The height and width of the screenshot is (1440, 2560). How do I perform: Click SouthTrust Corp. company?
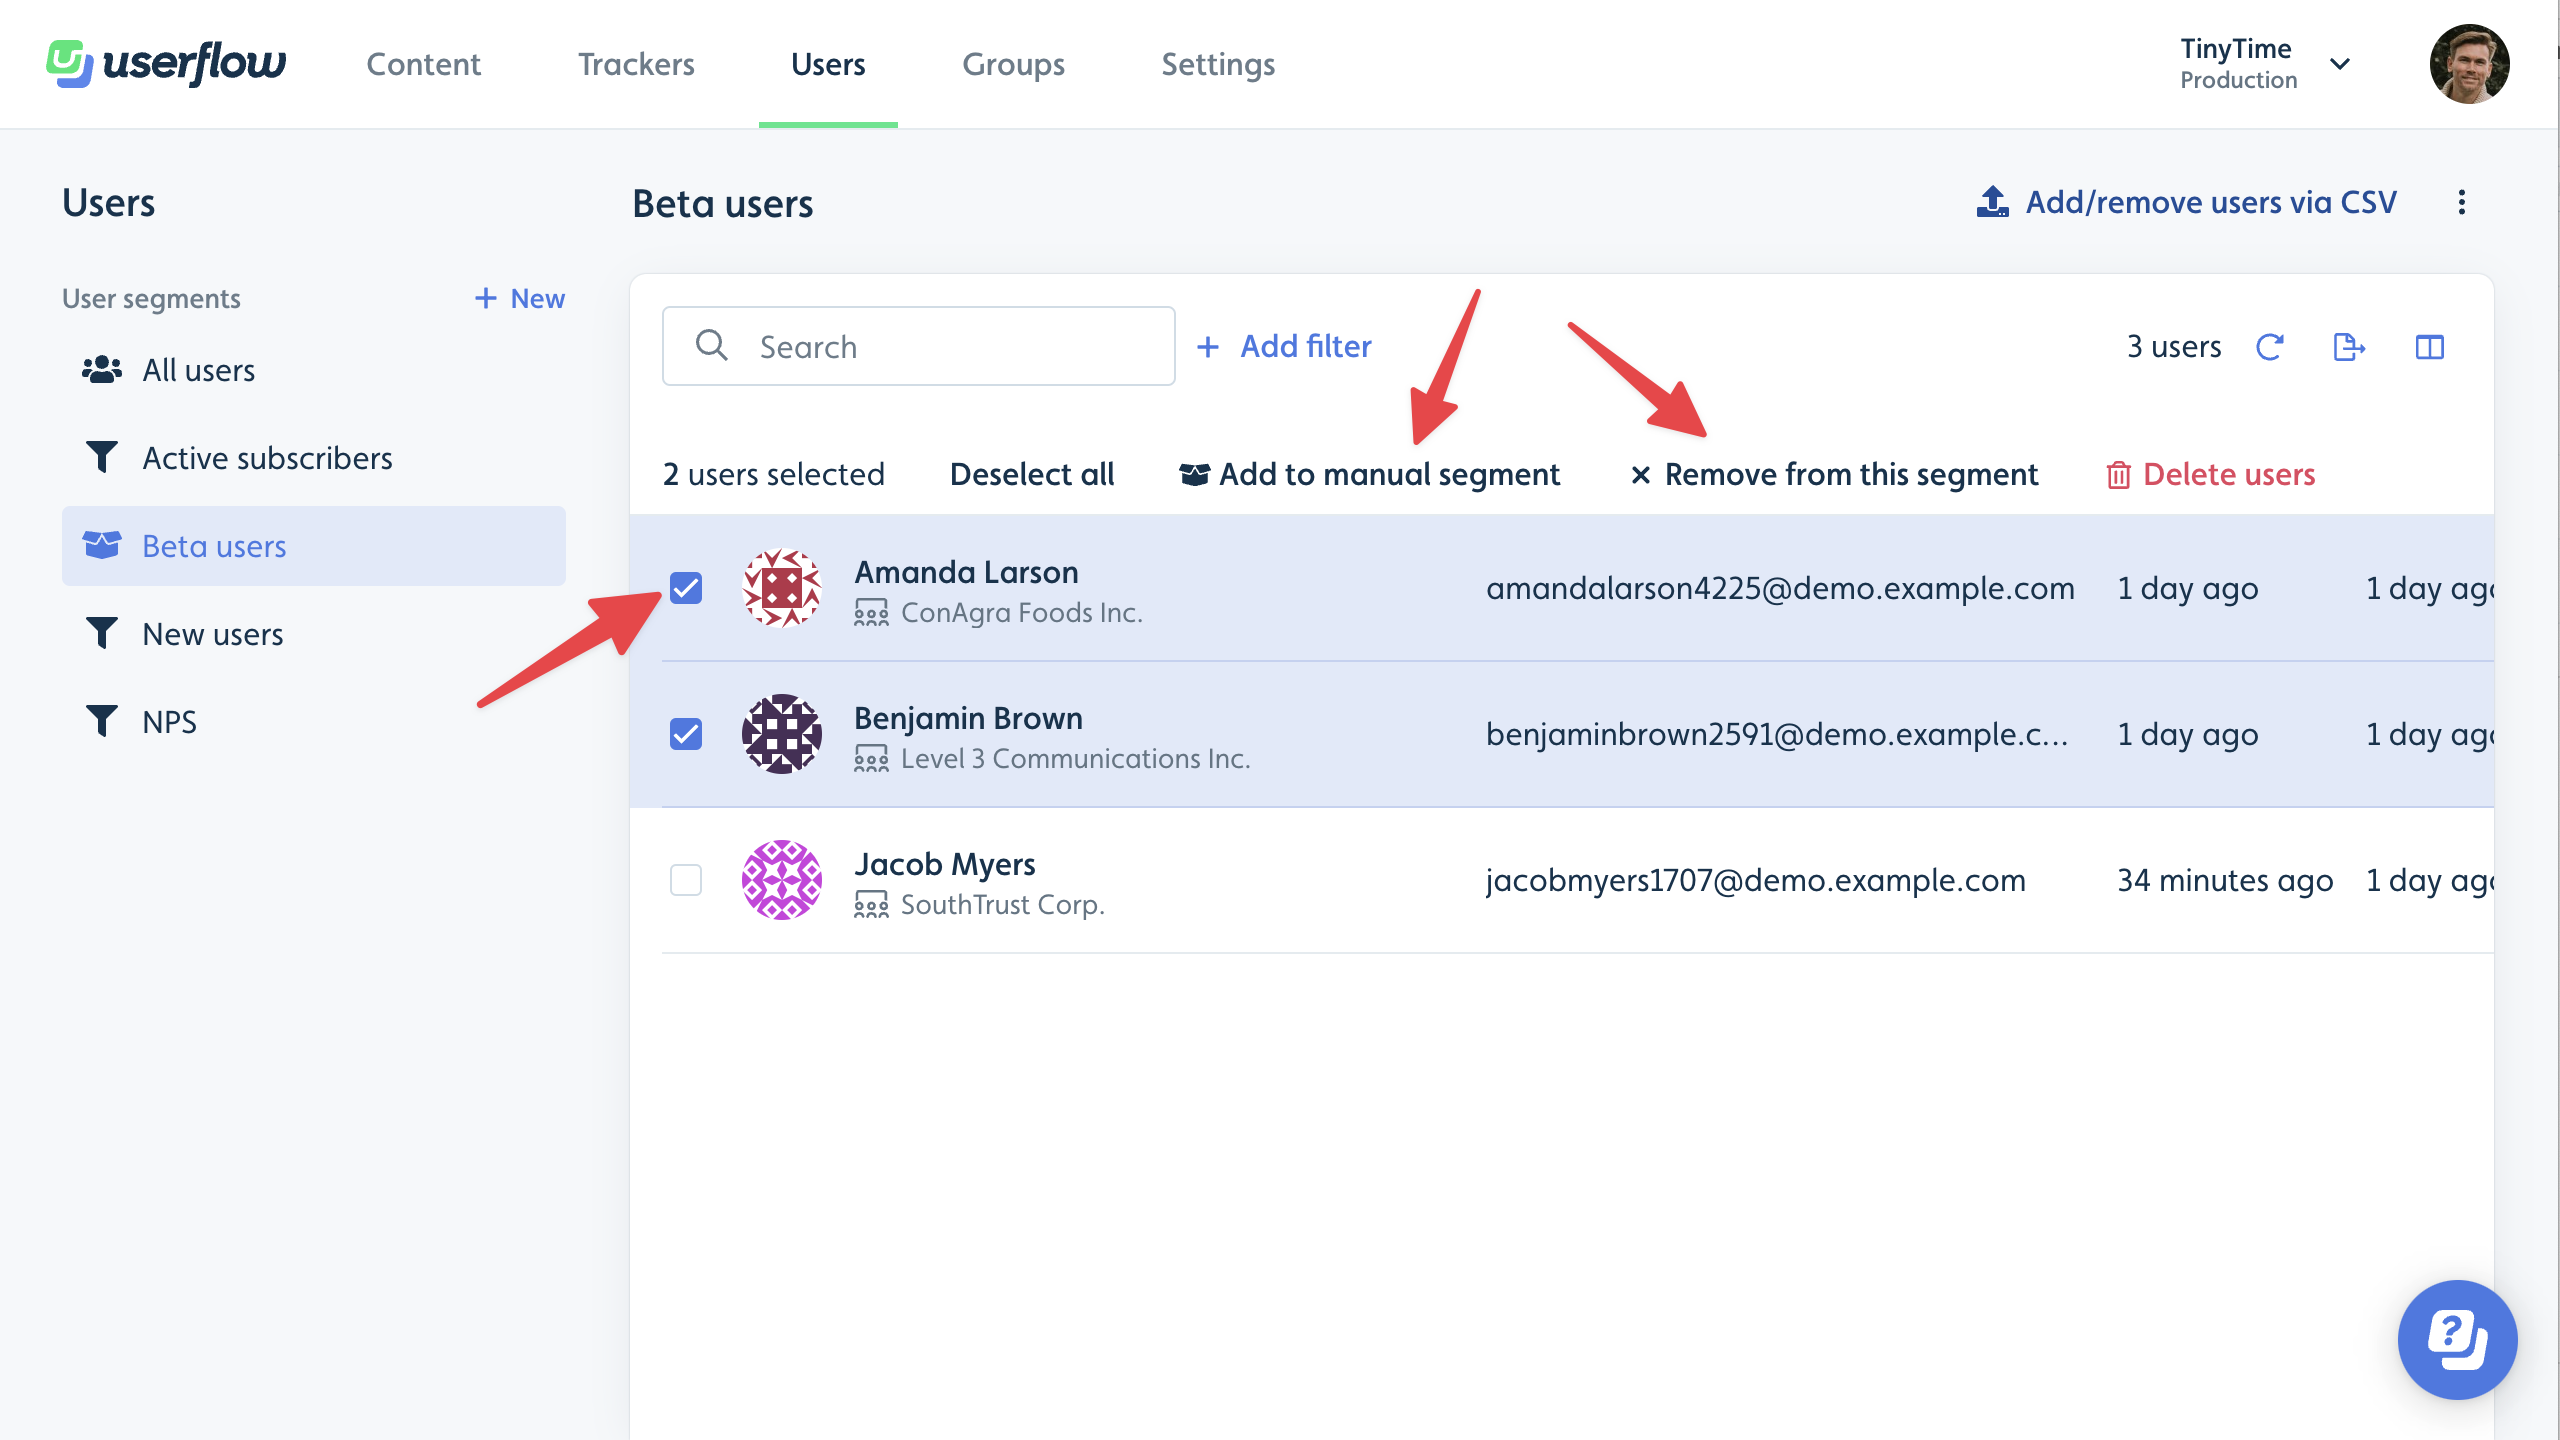[1003, 904]
